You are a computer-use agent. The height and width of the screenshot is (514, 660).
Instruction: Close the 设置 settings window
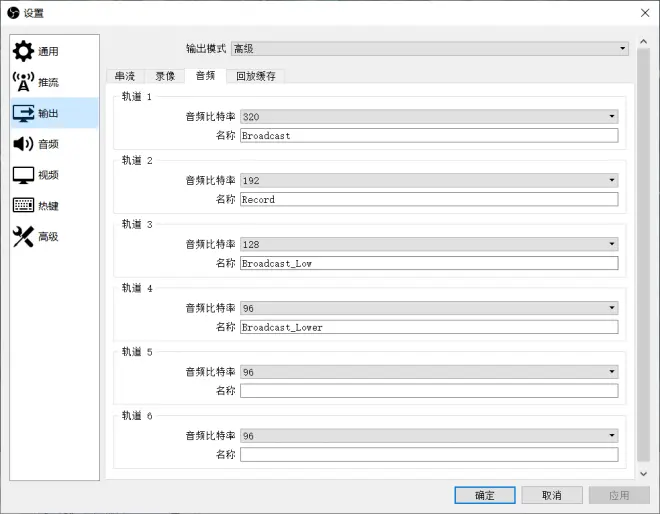click(645, 13)
